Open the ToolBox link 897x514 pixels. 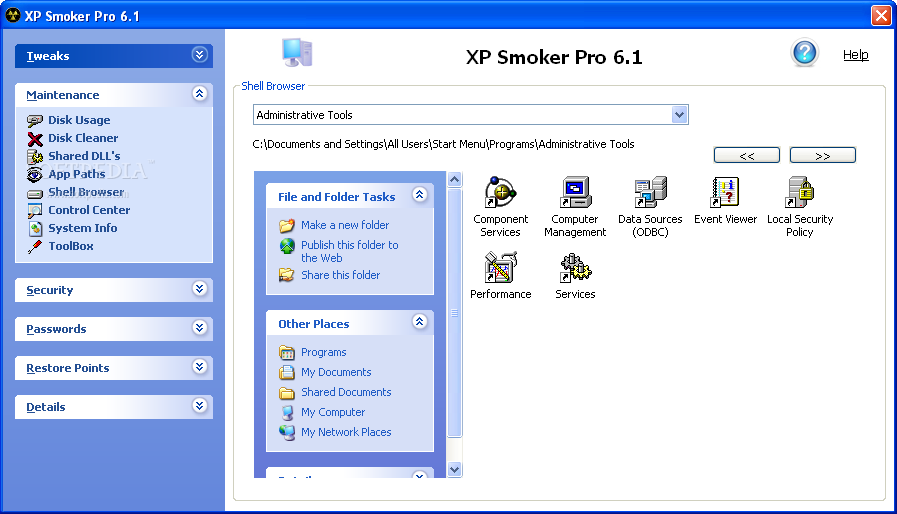pyautogui.click(x=70, y=246)
